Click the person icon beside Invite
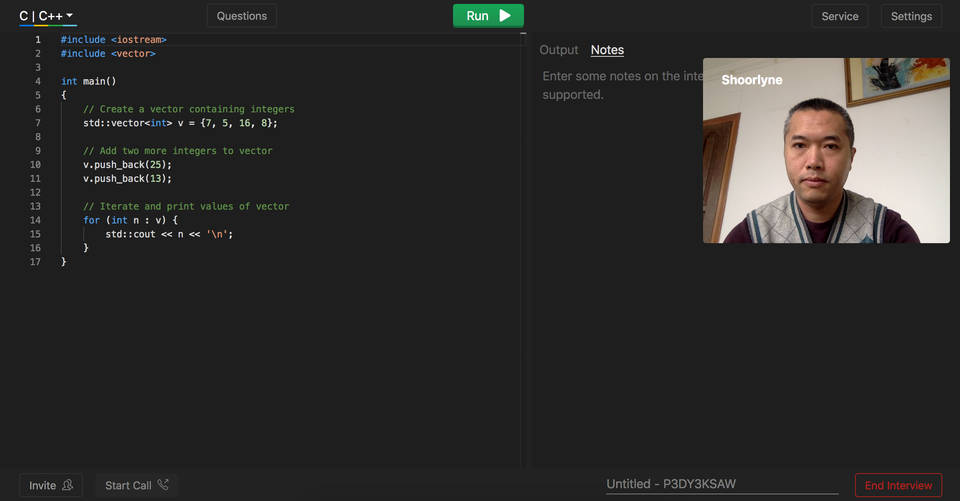The width and height of the screenshot is (960, 501). [68, 485]
